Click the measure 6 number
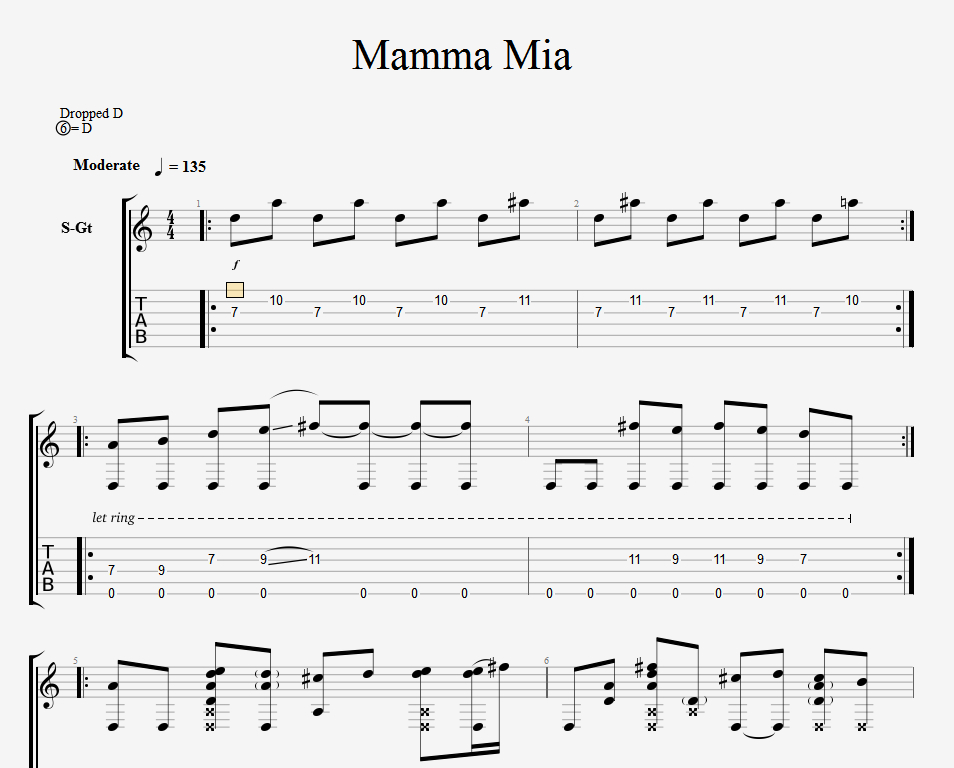954x768 pixels. click(x=546, y=660)
